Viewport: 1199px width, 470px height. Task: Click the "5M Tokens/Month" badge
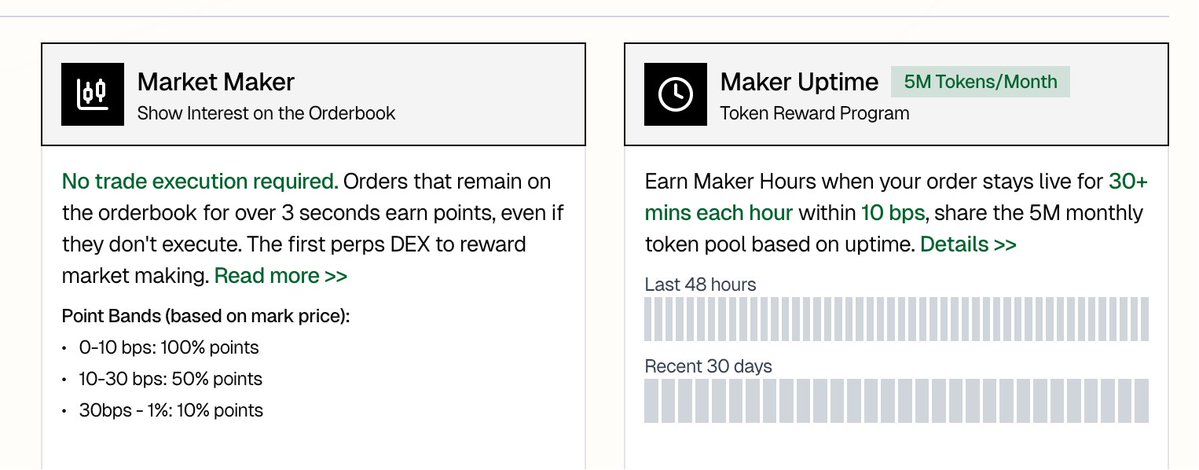click(x=980, y=82)
